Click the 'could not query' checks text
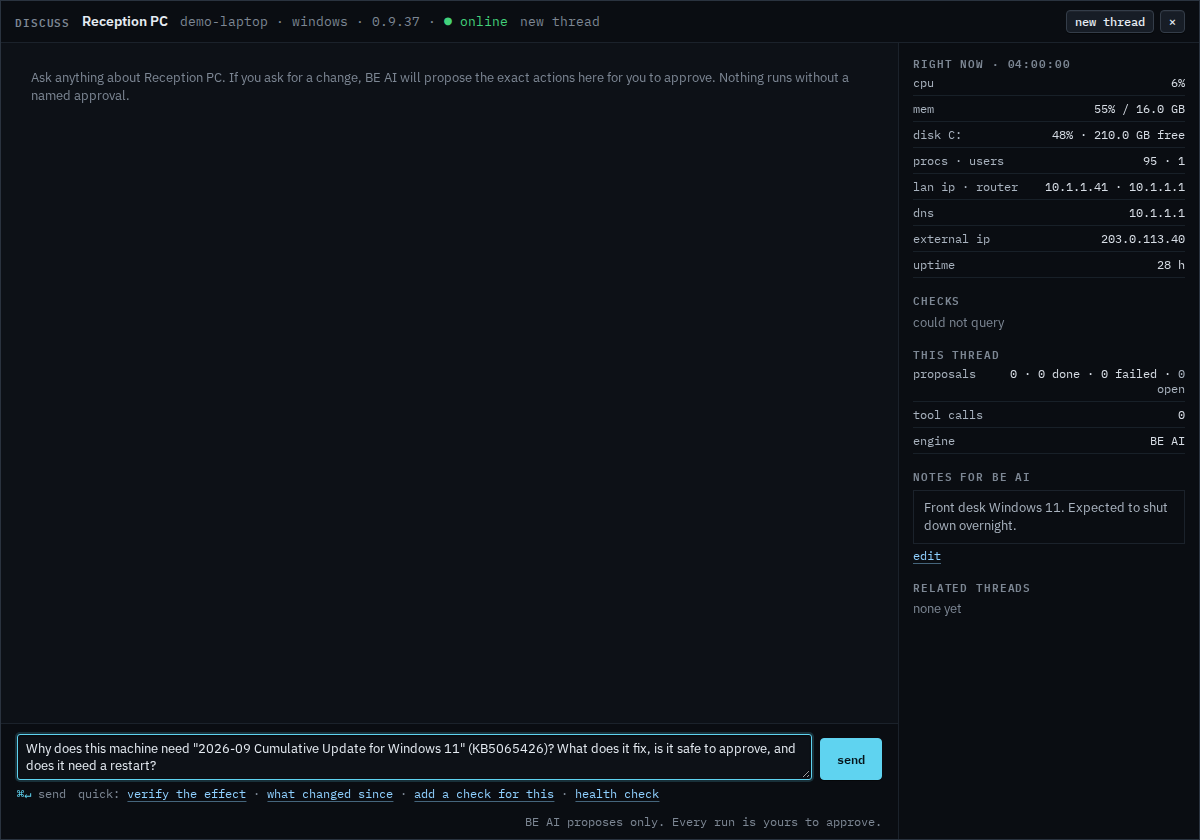The width and height of the screenshot is (1200, 840). coord(959,323)
